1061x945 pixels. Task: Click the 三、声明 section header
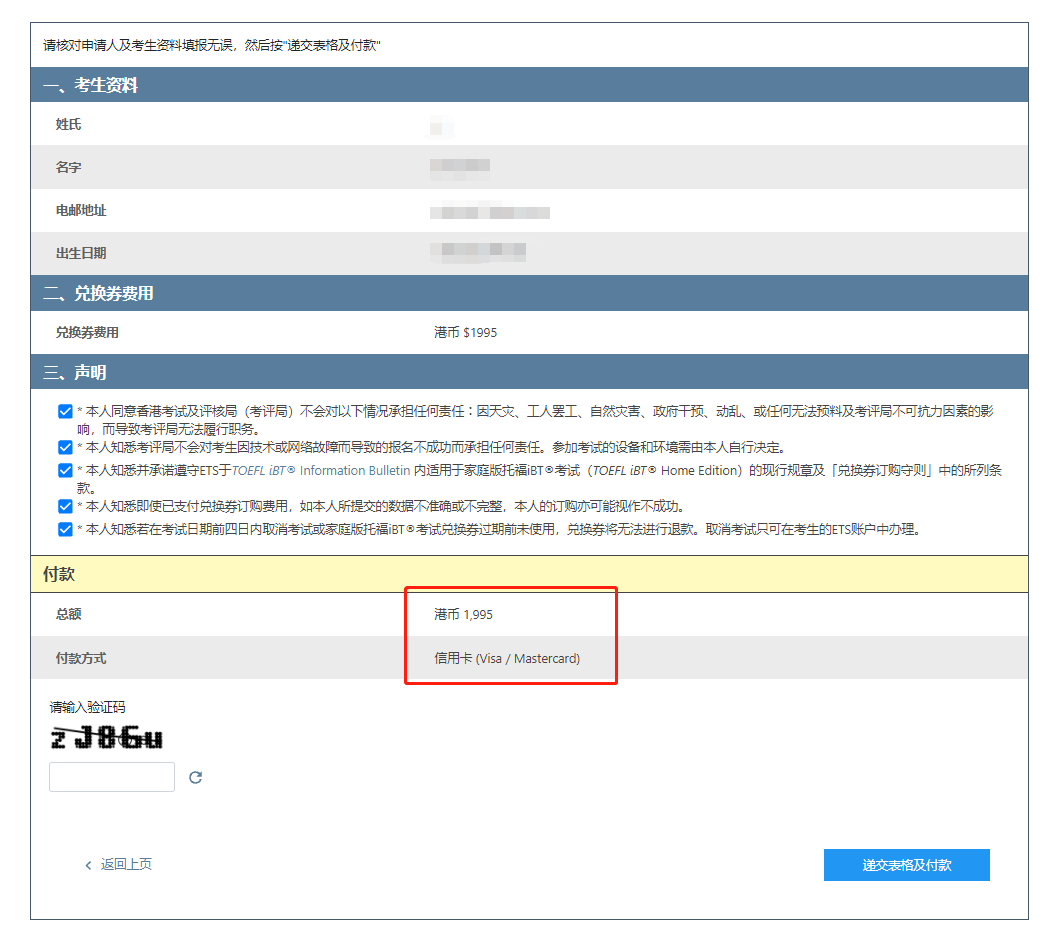click(74, 373)
